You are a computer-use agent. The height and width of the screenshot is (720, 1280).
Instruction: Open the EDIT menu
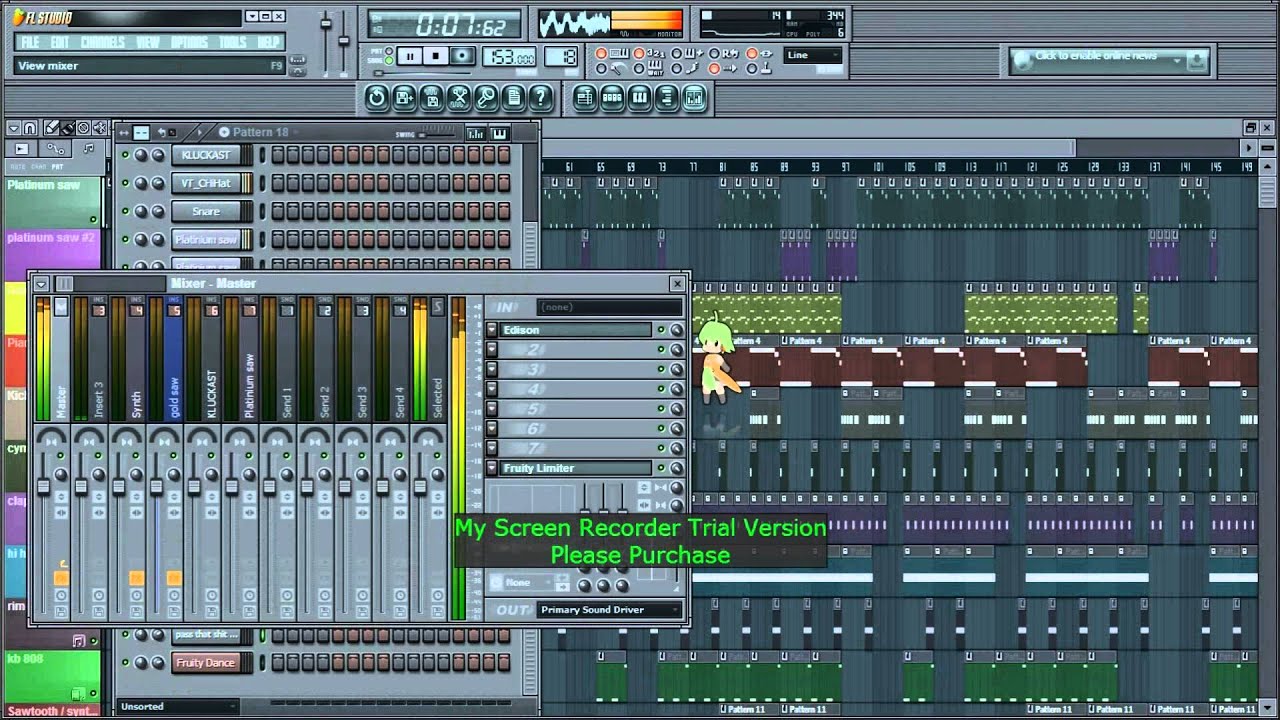[60, 42]
